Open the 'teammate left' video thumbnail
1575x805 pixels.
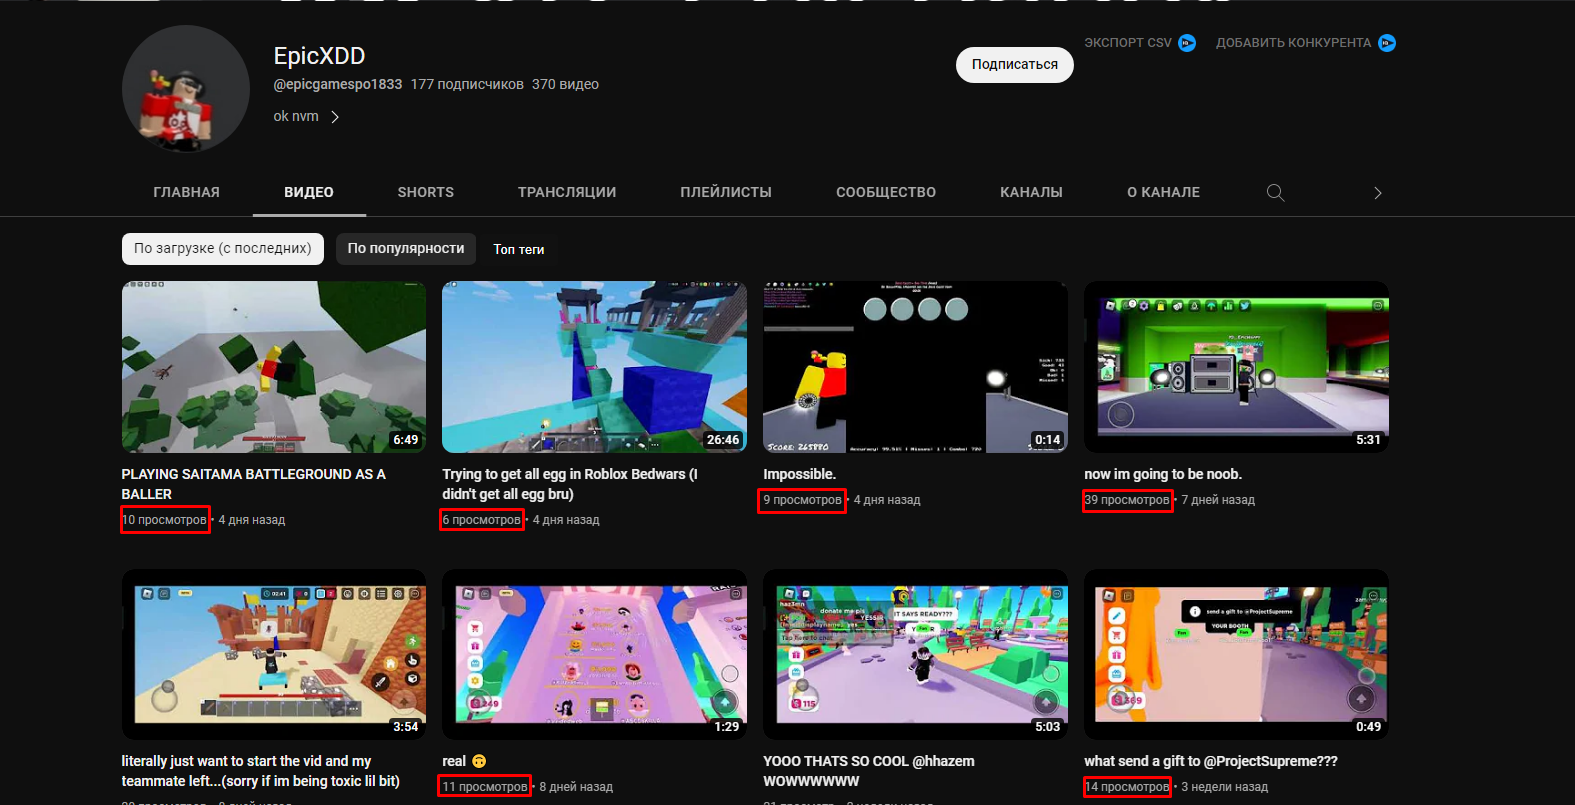pyautogui.click(x=274, y=655)
